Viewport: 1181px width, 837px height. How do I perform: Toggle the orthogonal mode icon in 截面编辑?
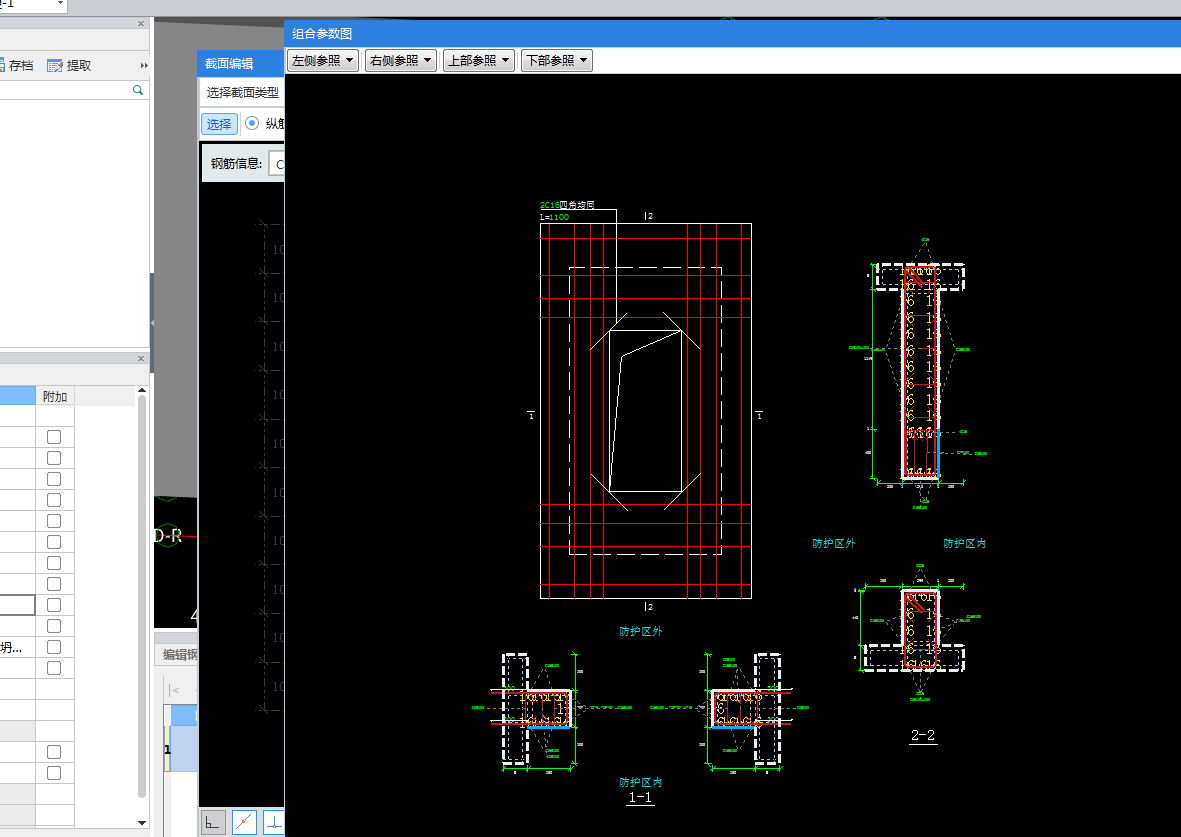pos(213,823)
